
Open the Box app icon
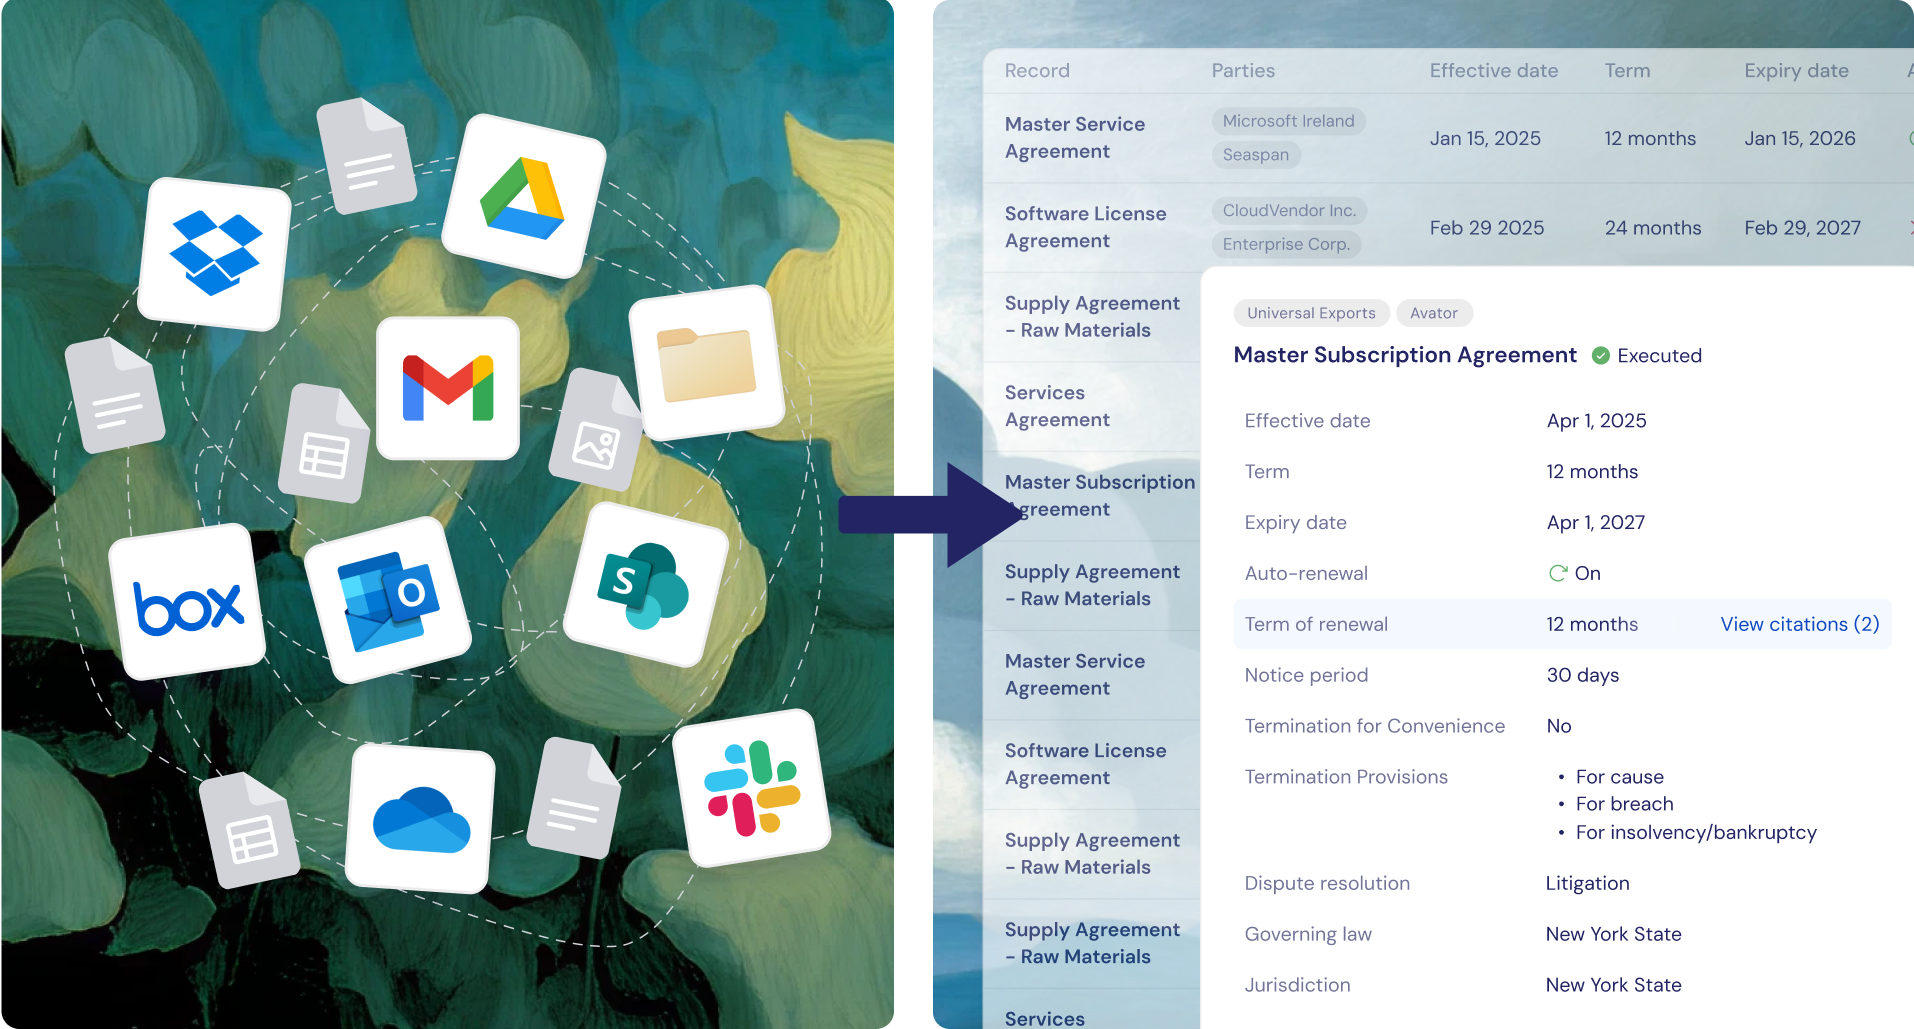point(187,602)
